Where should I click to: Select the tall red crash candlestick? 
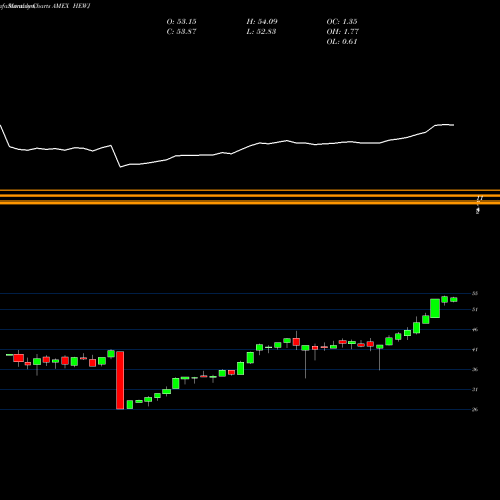pos(120,380)
